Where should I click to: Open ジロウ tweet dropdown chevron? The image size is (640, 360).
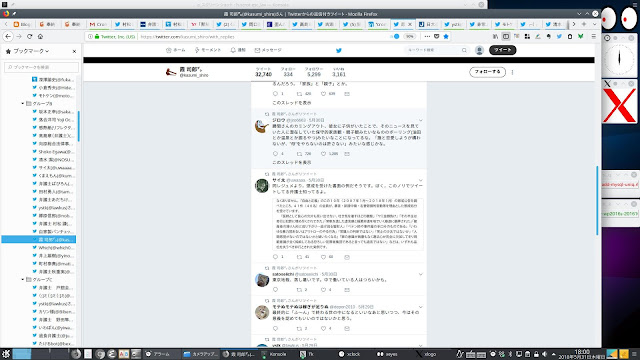point(421,120)
